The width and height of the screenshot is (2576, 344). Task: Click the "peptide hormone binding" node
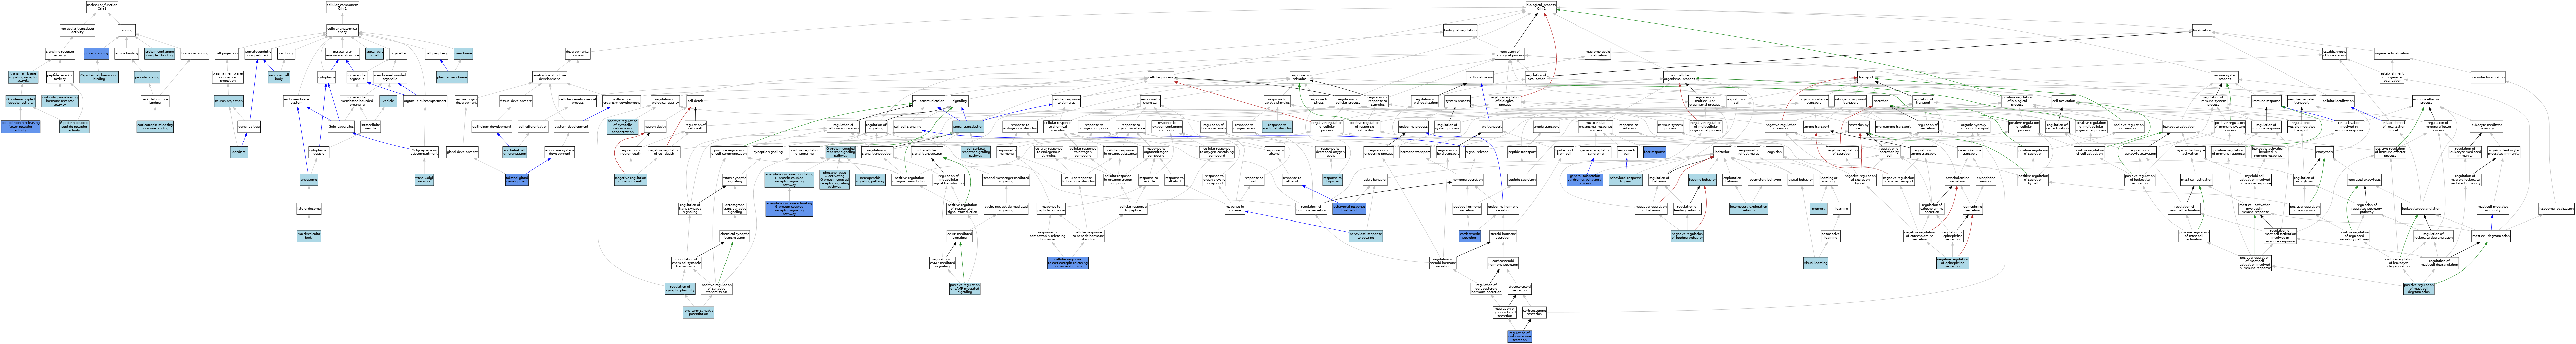pos(155,101)
